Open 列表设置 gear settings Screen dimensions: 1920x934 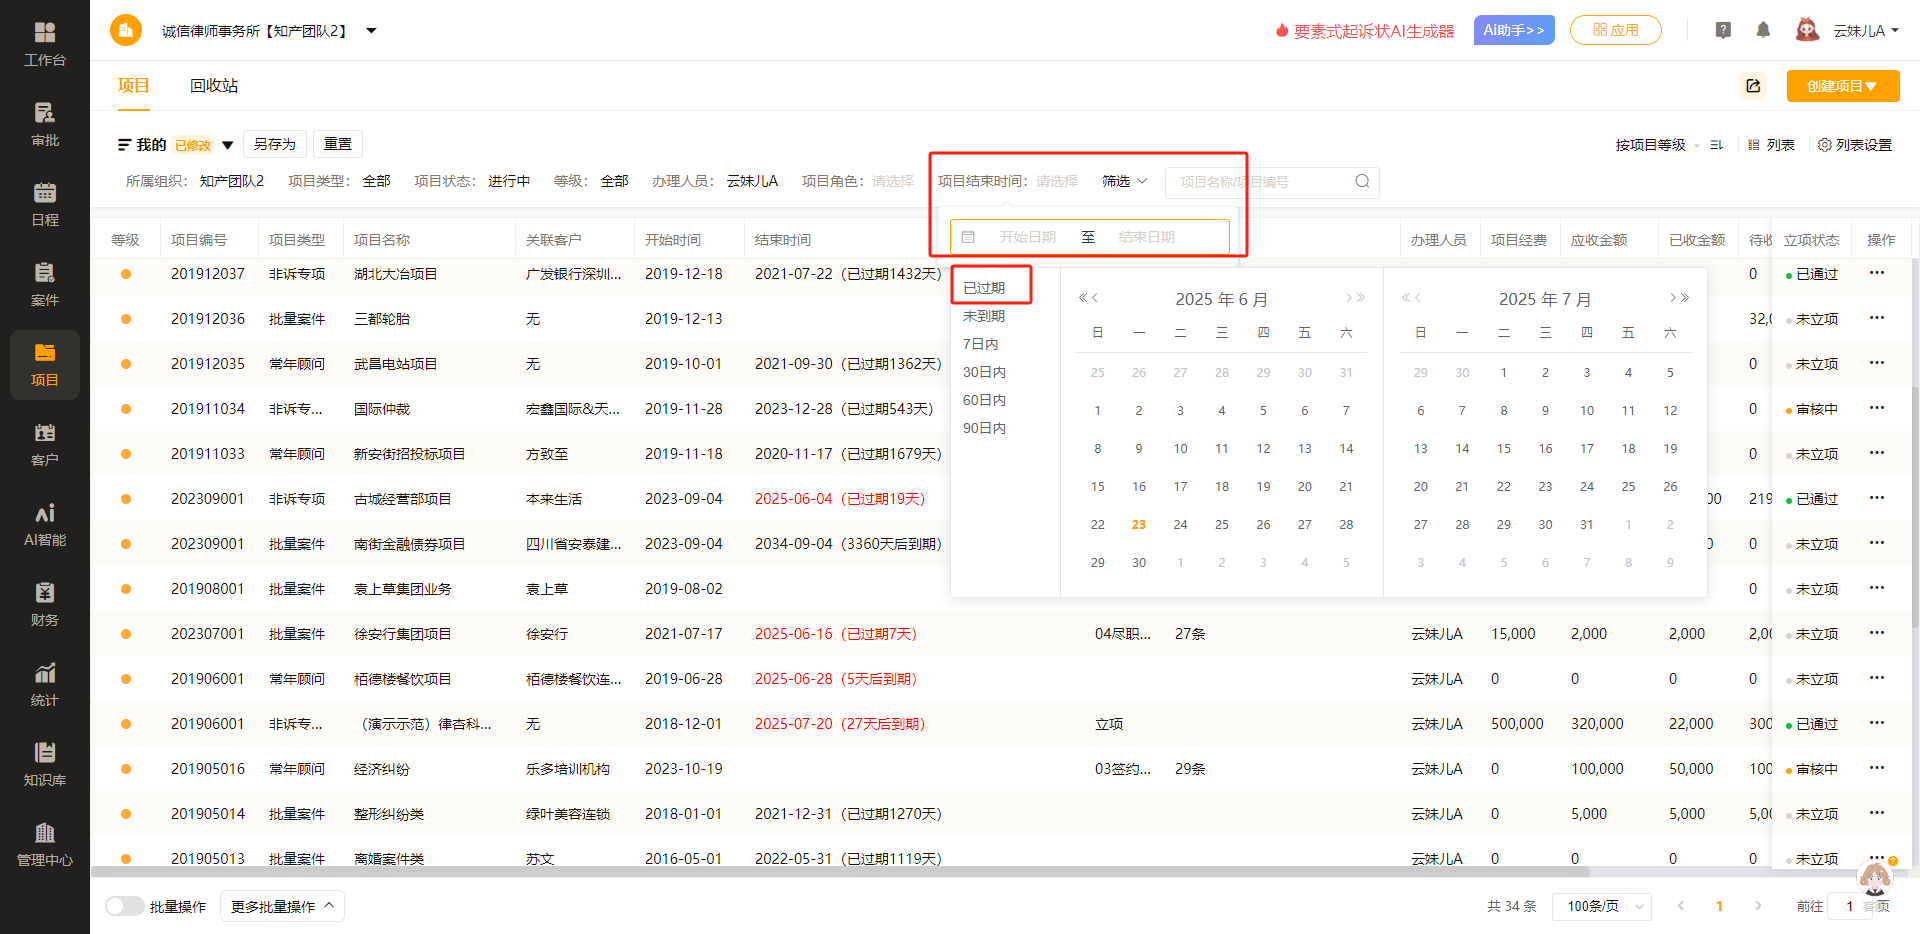pos(1854,145)
